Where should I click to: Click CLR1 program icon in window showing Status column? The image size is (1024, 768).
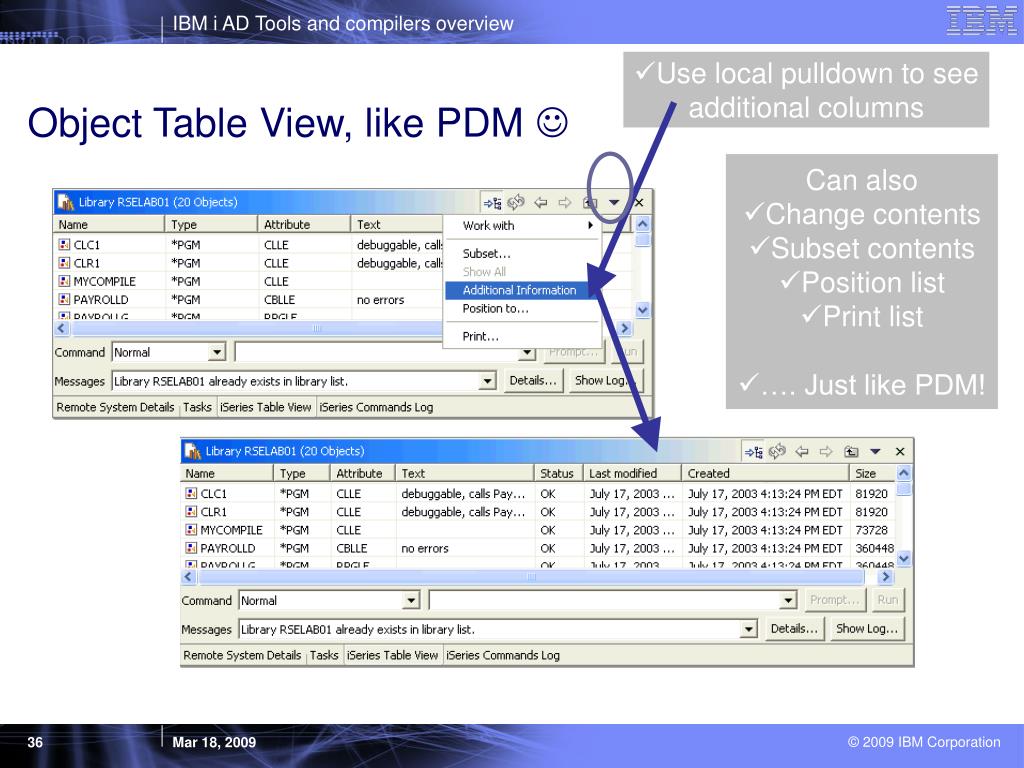click(191, 512)
